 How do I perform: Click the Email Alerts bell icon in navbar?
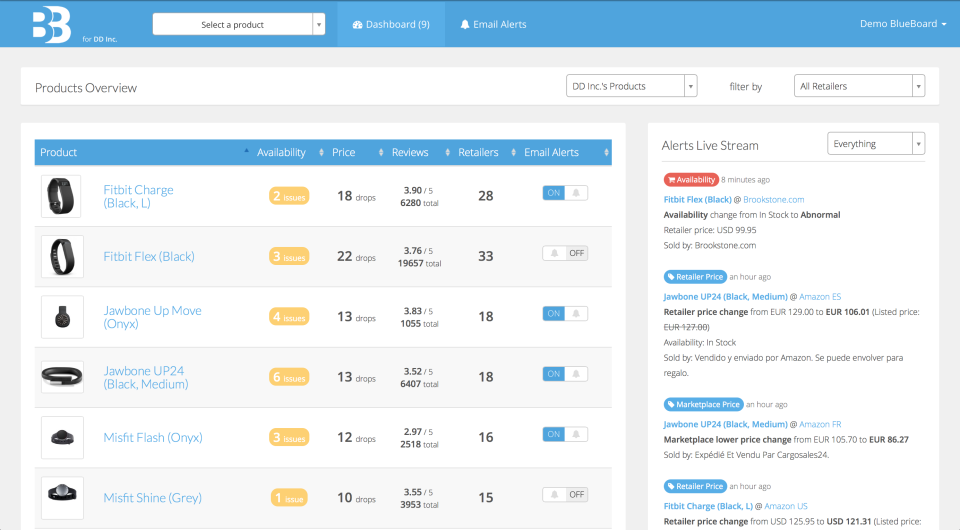(x=465, y=24)
